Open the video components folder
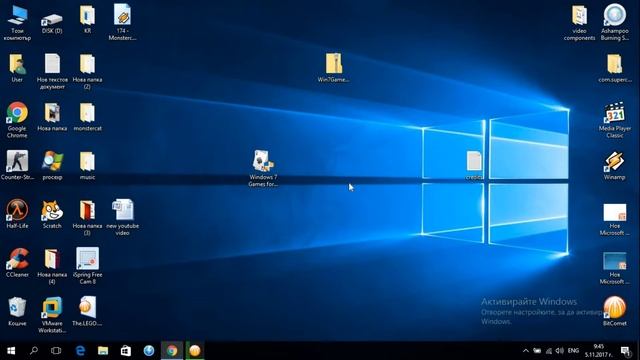640x360 pixels. pyautogui.click(x=579, y=22)
